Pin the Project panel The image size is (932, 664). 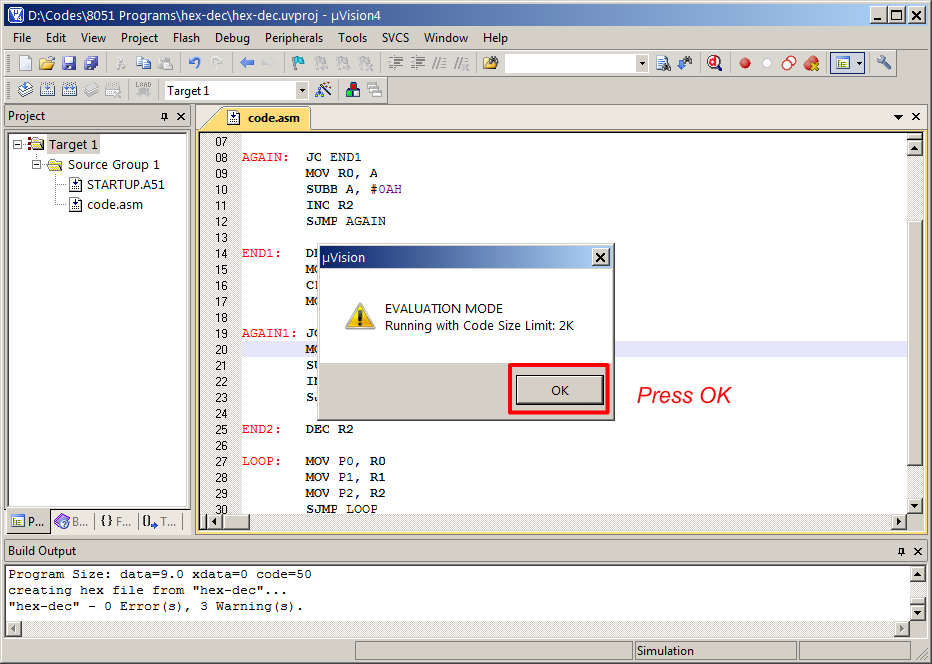tap(165, 117)
